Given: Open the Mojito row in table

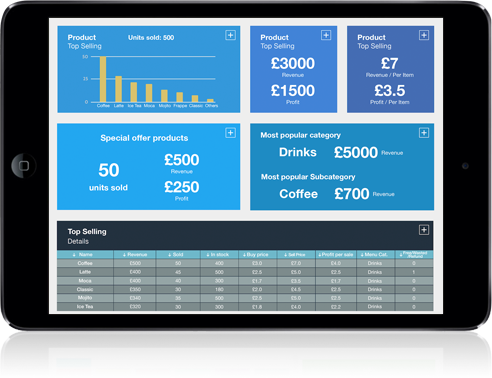Looking at the screenshot, I should 245,298.
